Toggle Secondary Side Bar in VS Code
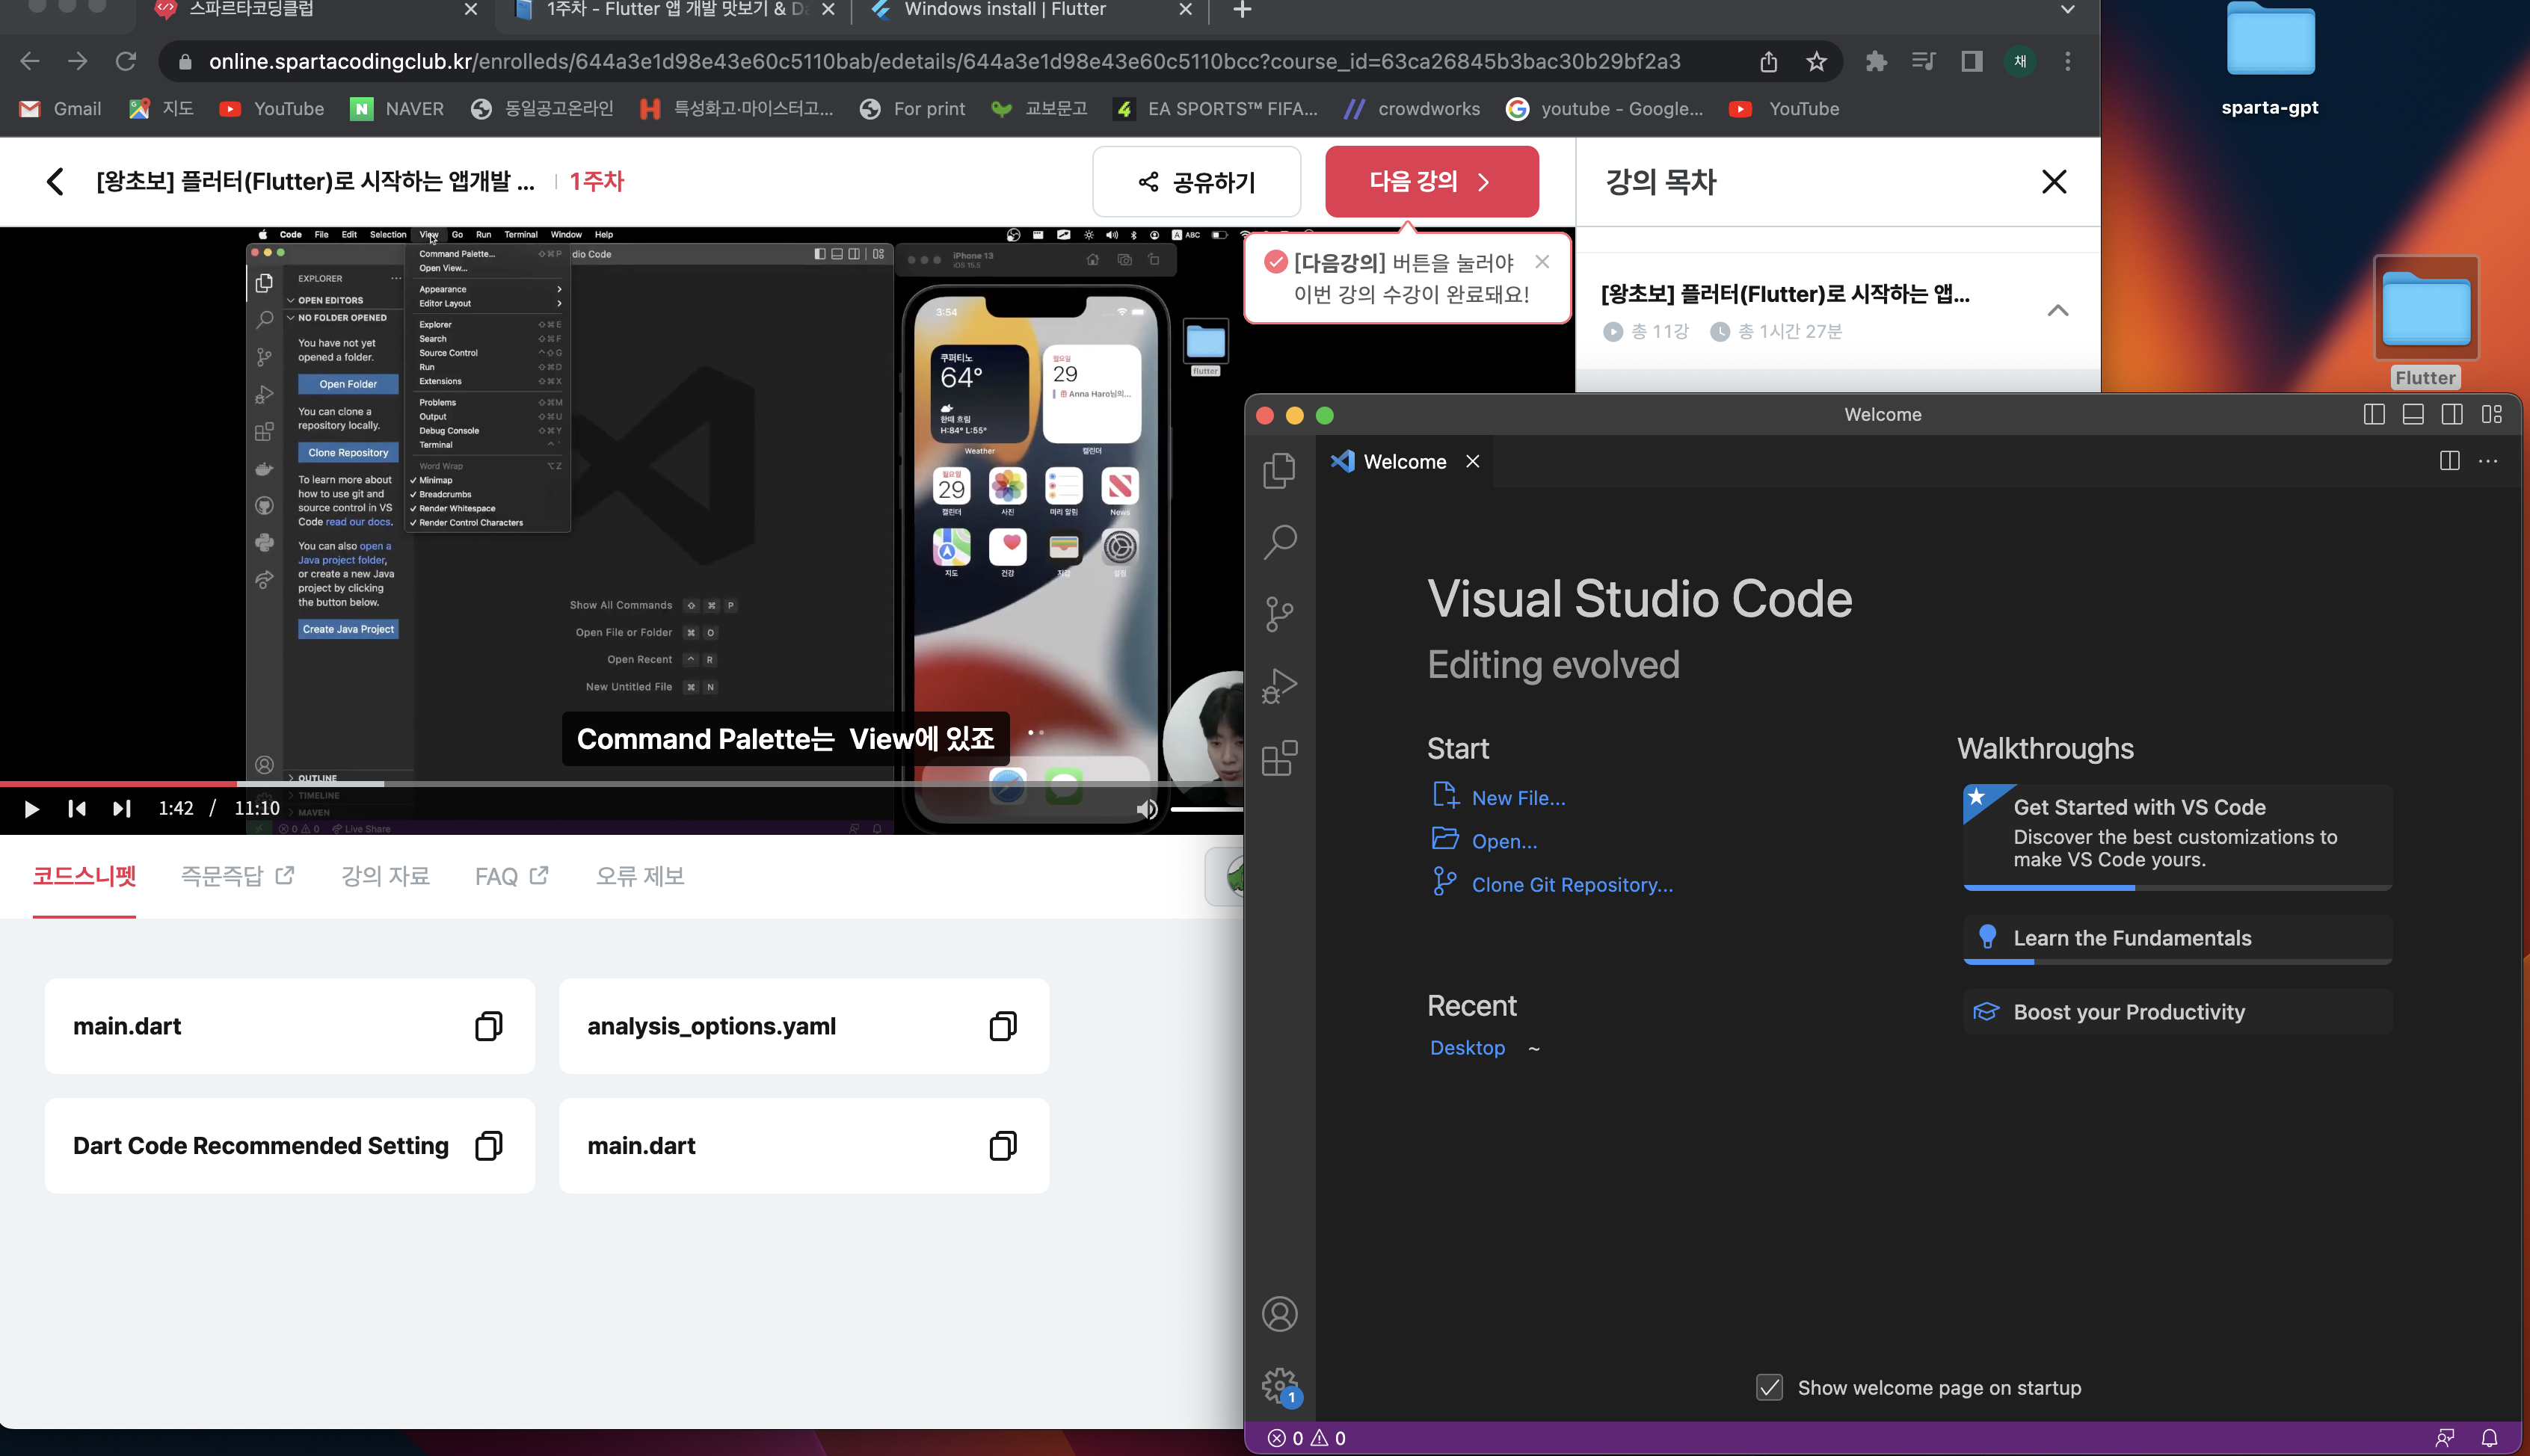The height and width of the screenshot is (1456, 2530). [x=2452, y=414]
